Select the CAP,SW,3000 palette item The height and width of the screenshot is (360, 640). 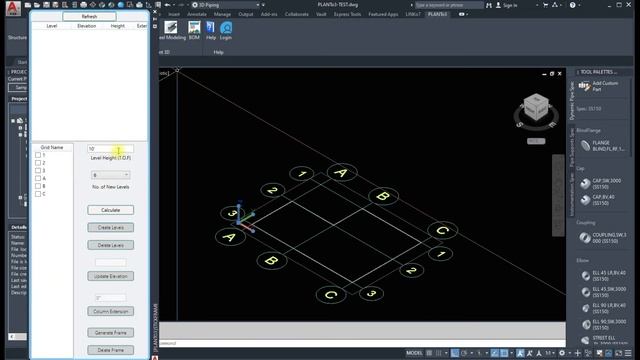pyautogui.click(x=602, y=184)
